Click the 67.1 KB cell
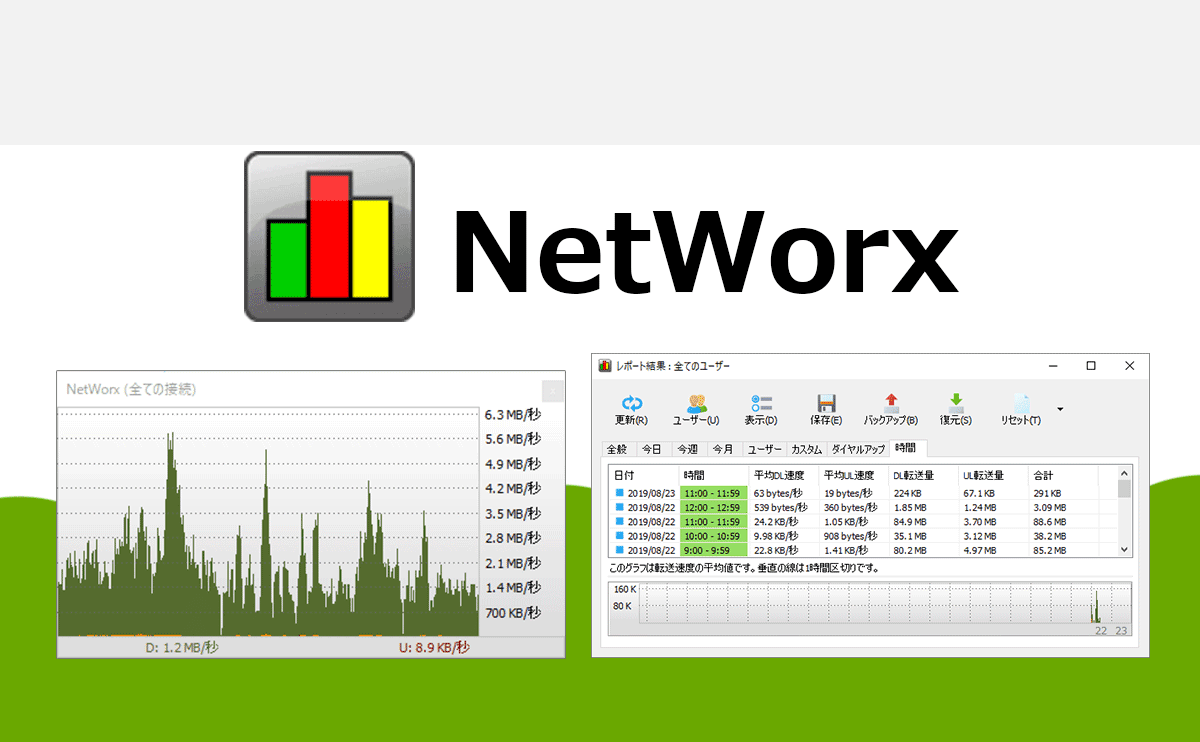The image size is (1200, 742). [x=979, y=493]
